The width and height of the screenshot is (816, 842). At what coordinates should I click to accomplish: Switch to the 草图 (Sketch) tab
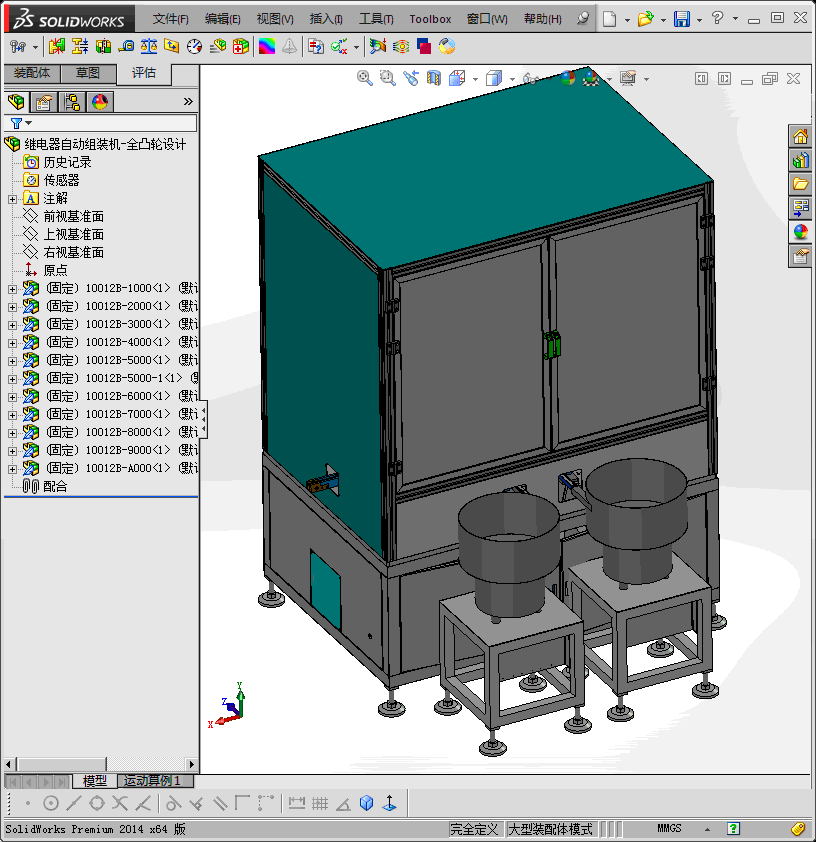(x=88, y=73)
